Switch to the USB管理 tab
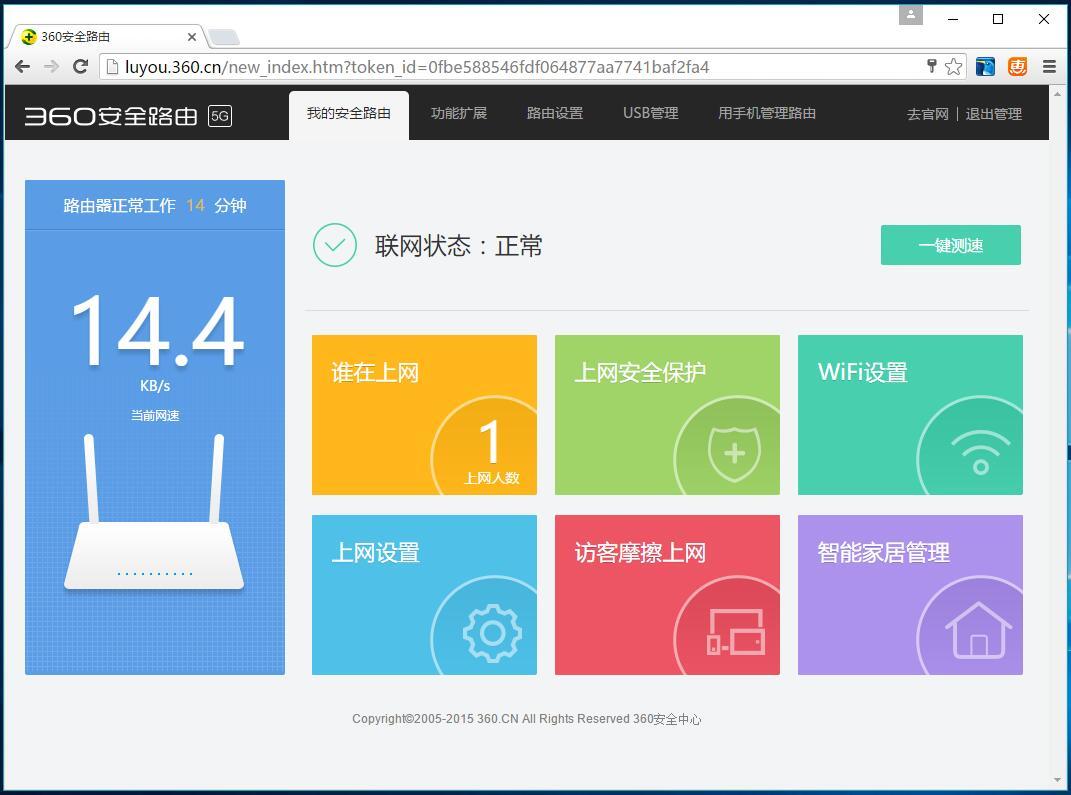The height and width of the screenshot is (795, 1071). point(650,113)
